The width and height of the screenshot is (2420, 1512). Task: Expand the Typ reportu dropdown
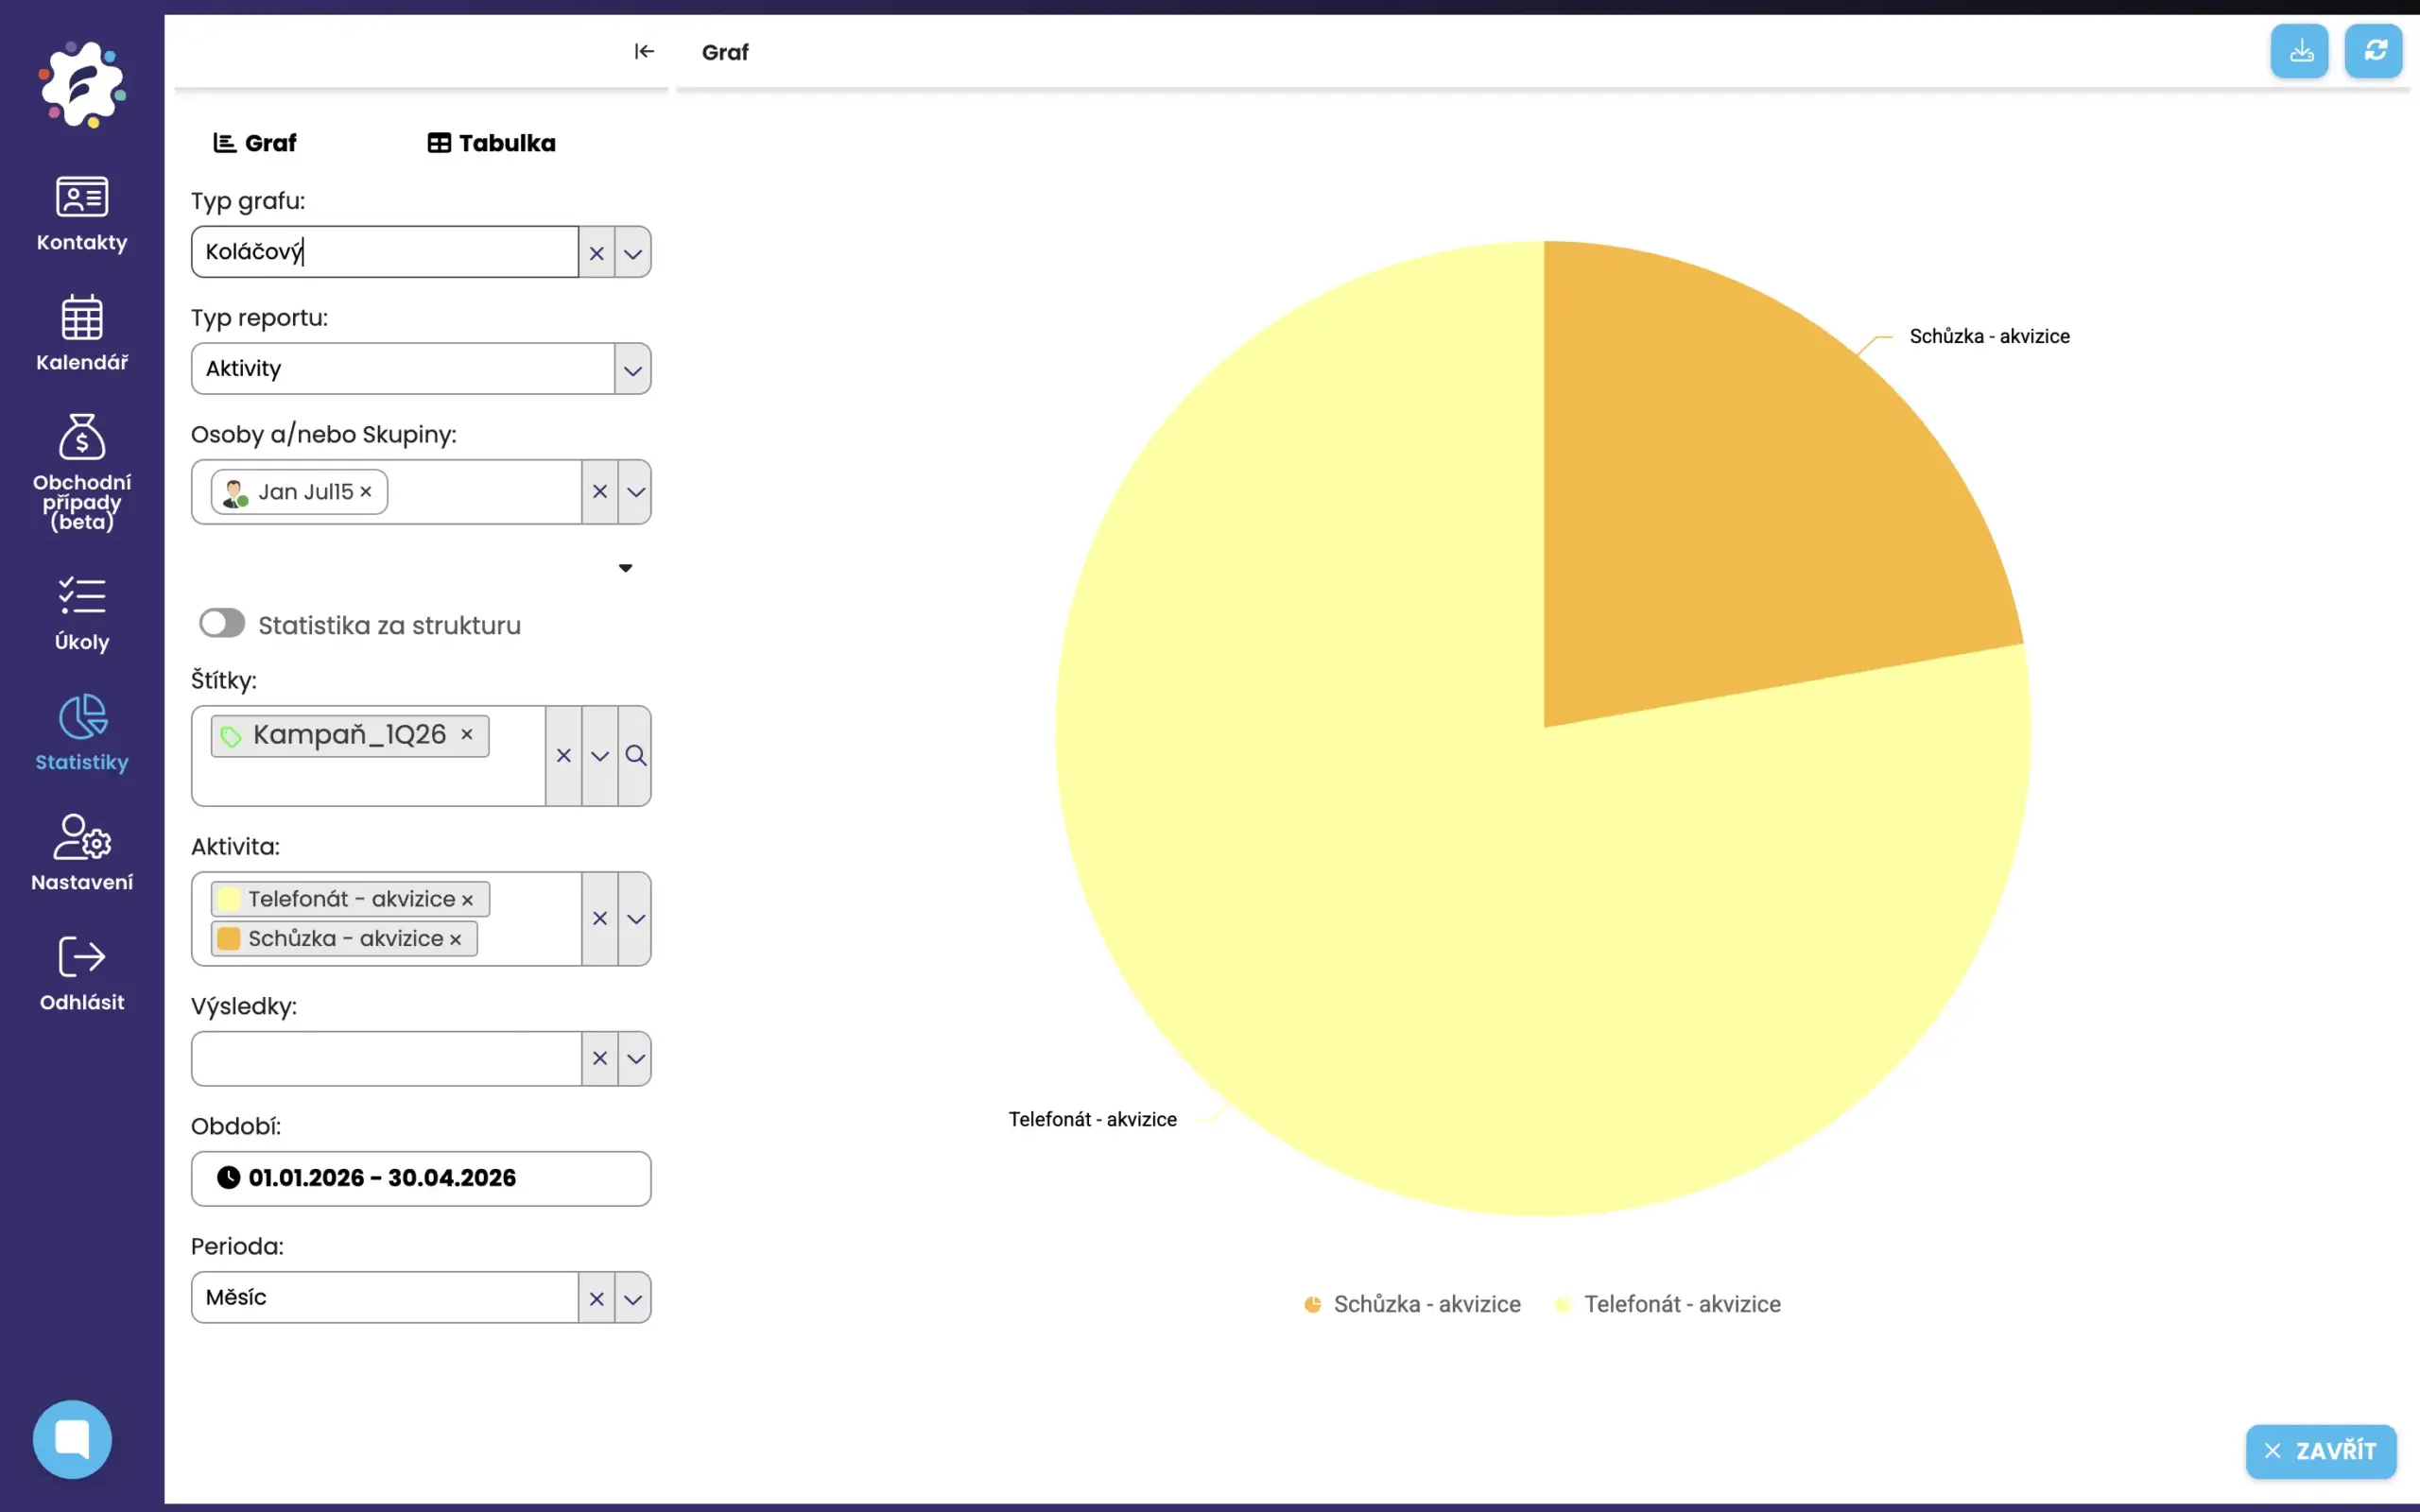(x=633, y=370)
